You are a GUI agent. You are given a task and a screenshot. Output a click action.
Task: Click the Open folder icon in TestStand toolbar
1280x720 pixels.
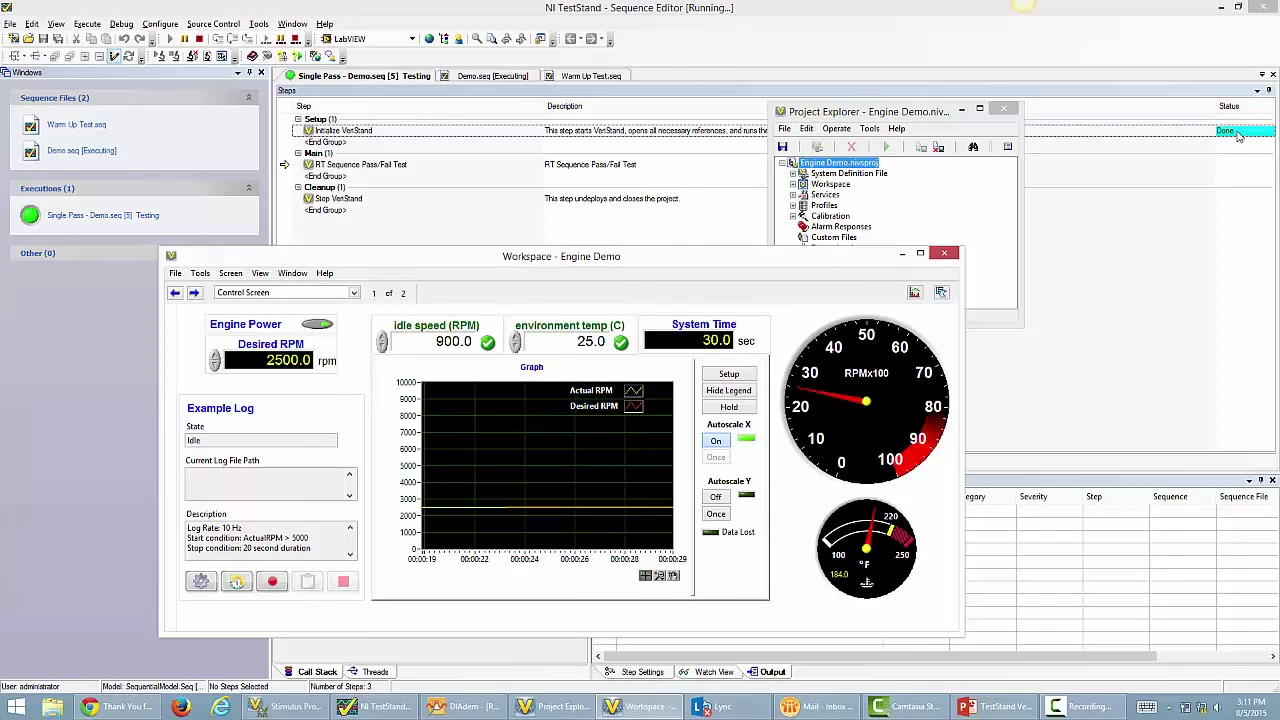click(28, 39)
